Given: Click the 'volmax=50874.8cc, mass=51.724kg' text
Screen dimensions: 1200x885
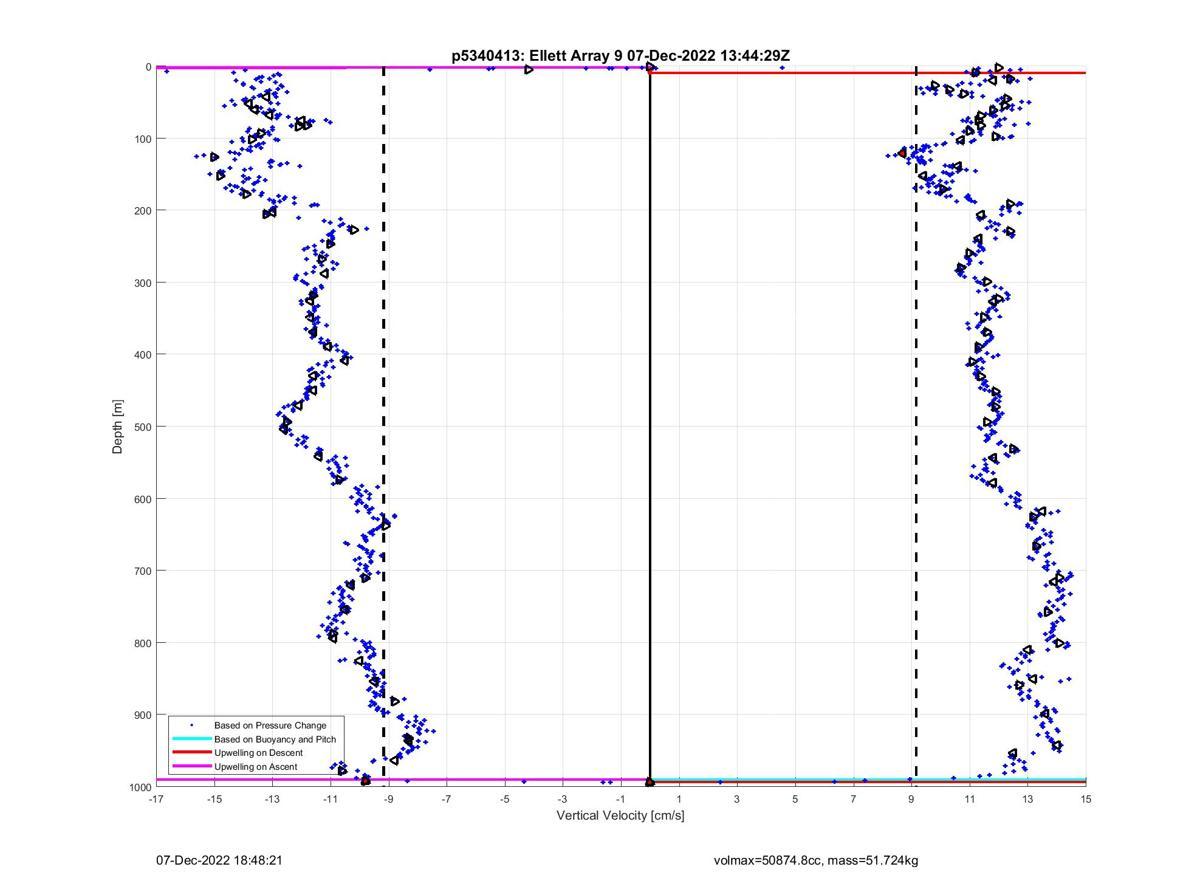Looking at the screenshot, I should tap(816, 860).
